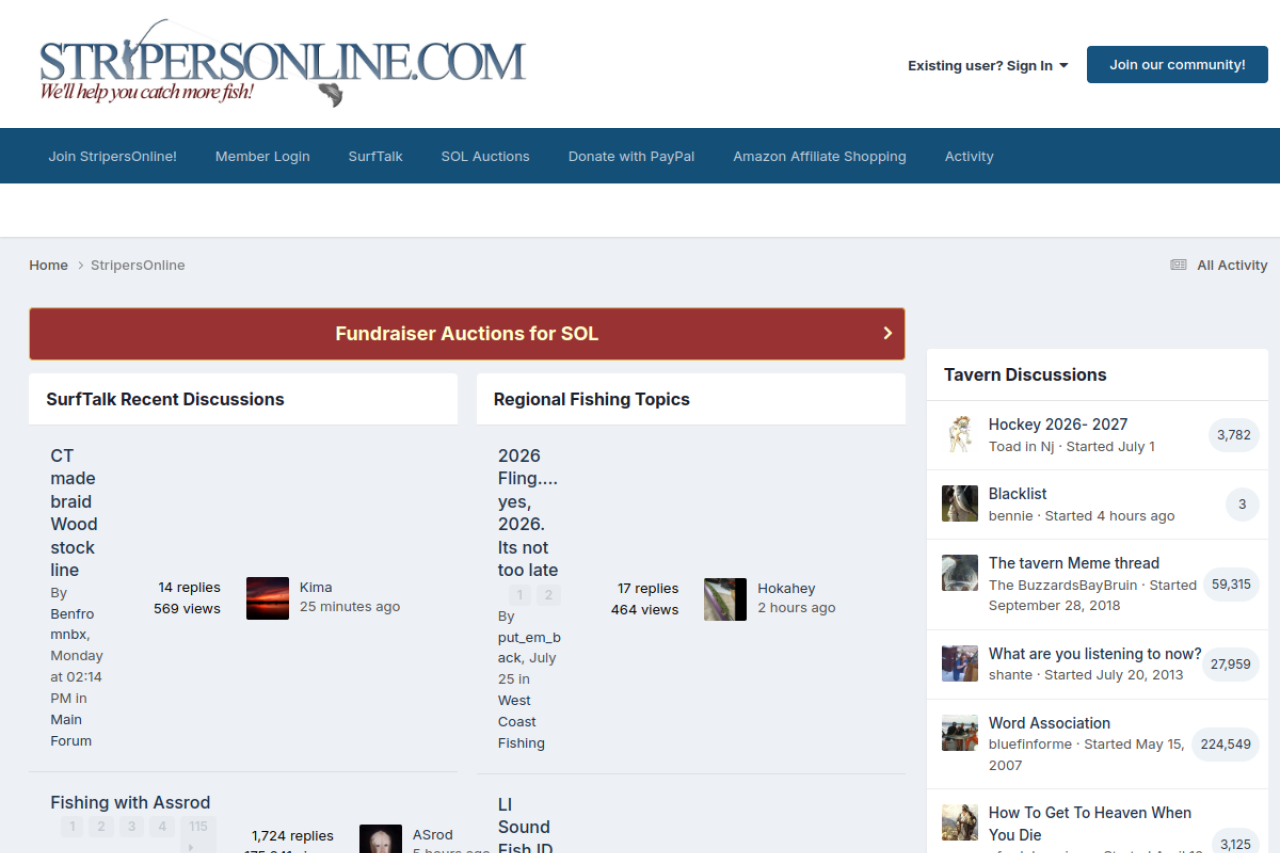Image resolution: width=1280 pixels, height=853 pixels.
Task: Click Join our community button
Action: click(x=1177, y=64)
